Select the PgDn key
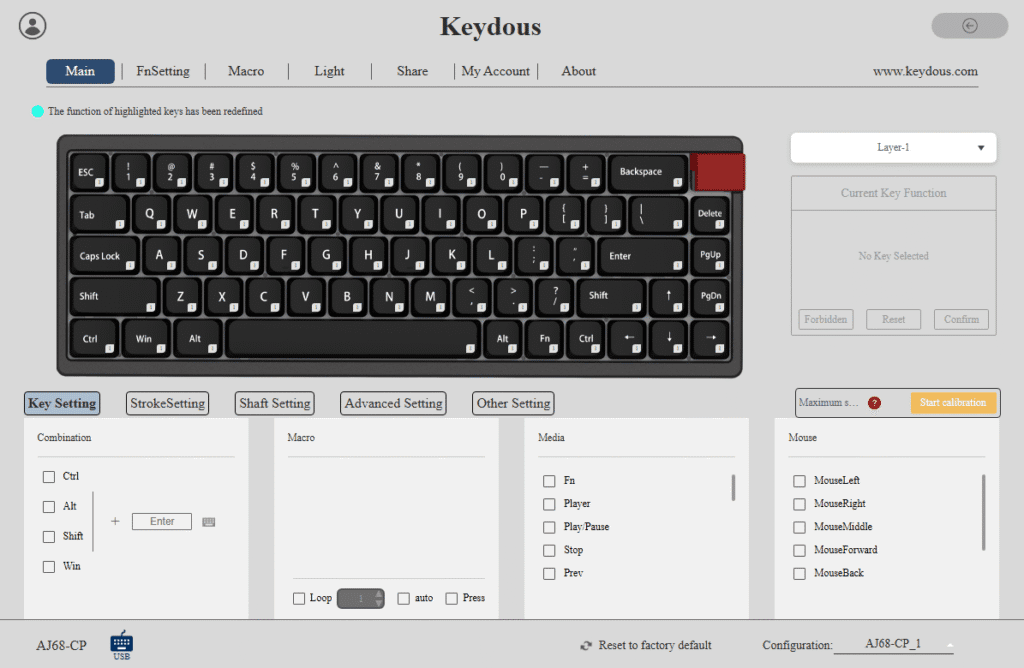The image size is (1024, 668). click(710, 296)
